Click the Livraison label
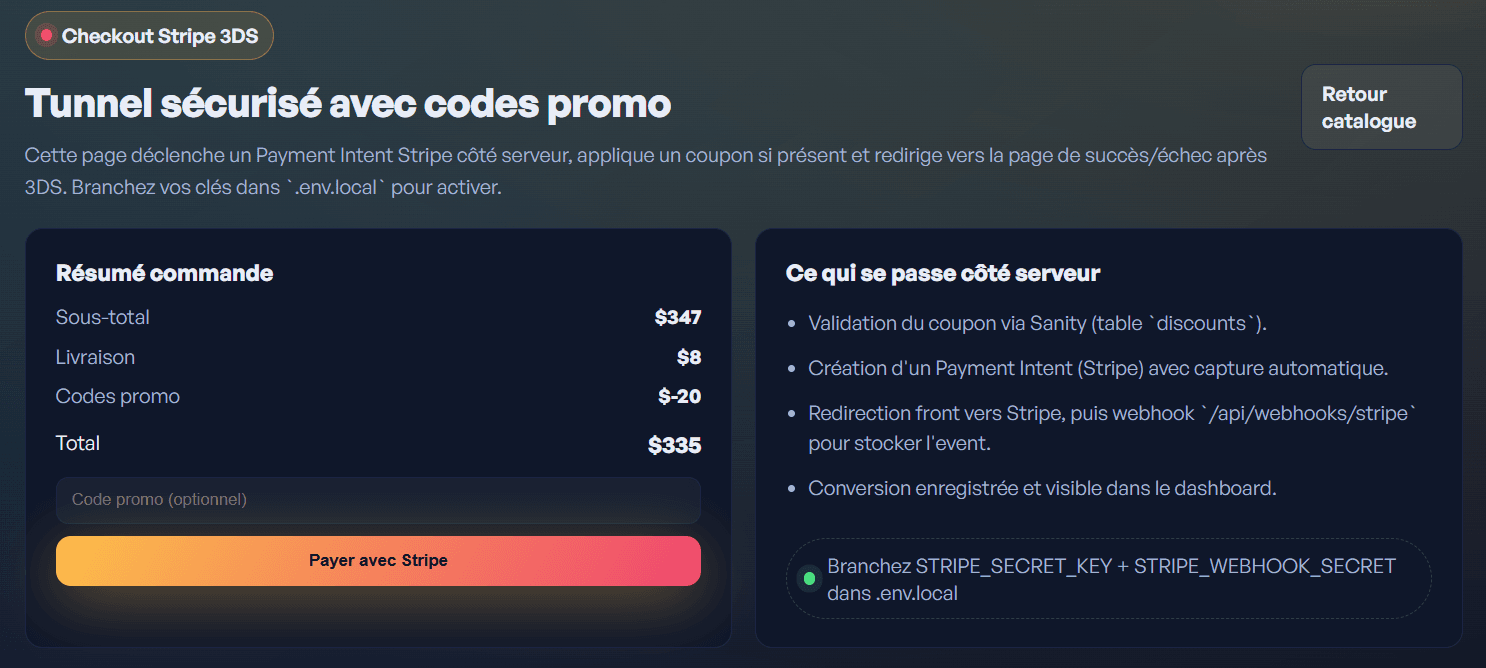The height and width of the screenshot is (668, 1486). click(95, 357)
